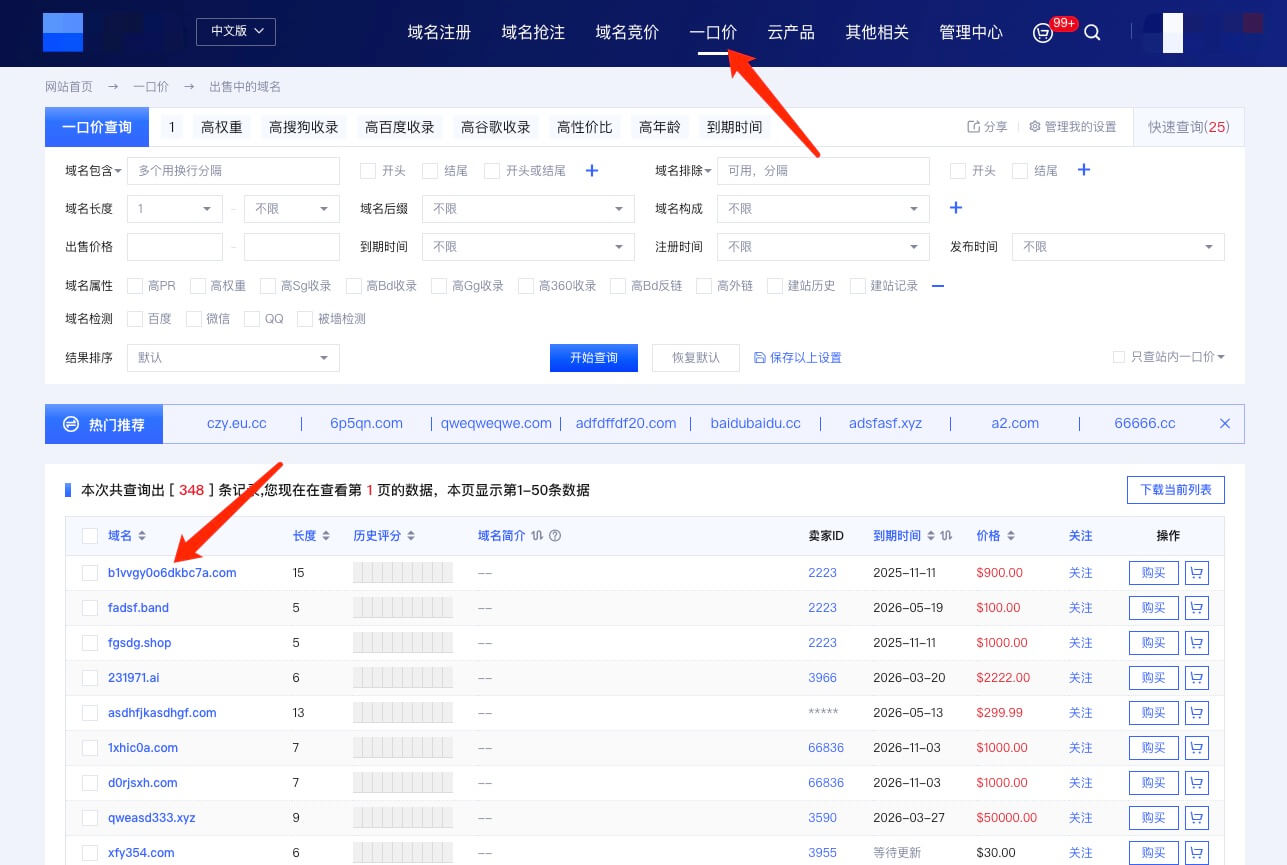Open 域名竞价 in top navigation
This screenshot has height=865, width=1287.
coord(627,32)
